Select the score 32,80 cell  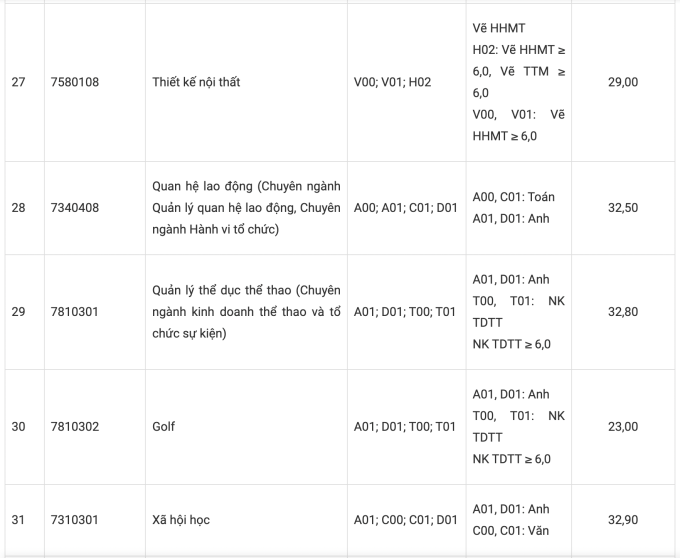[622, 312]
